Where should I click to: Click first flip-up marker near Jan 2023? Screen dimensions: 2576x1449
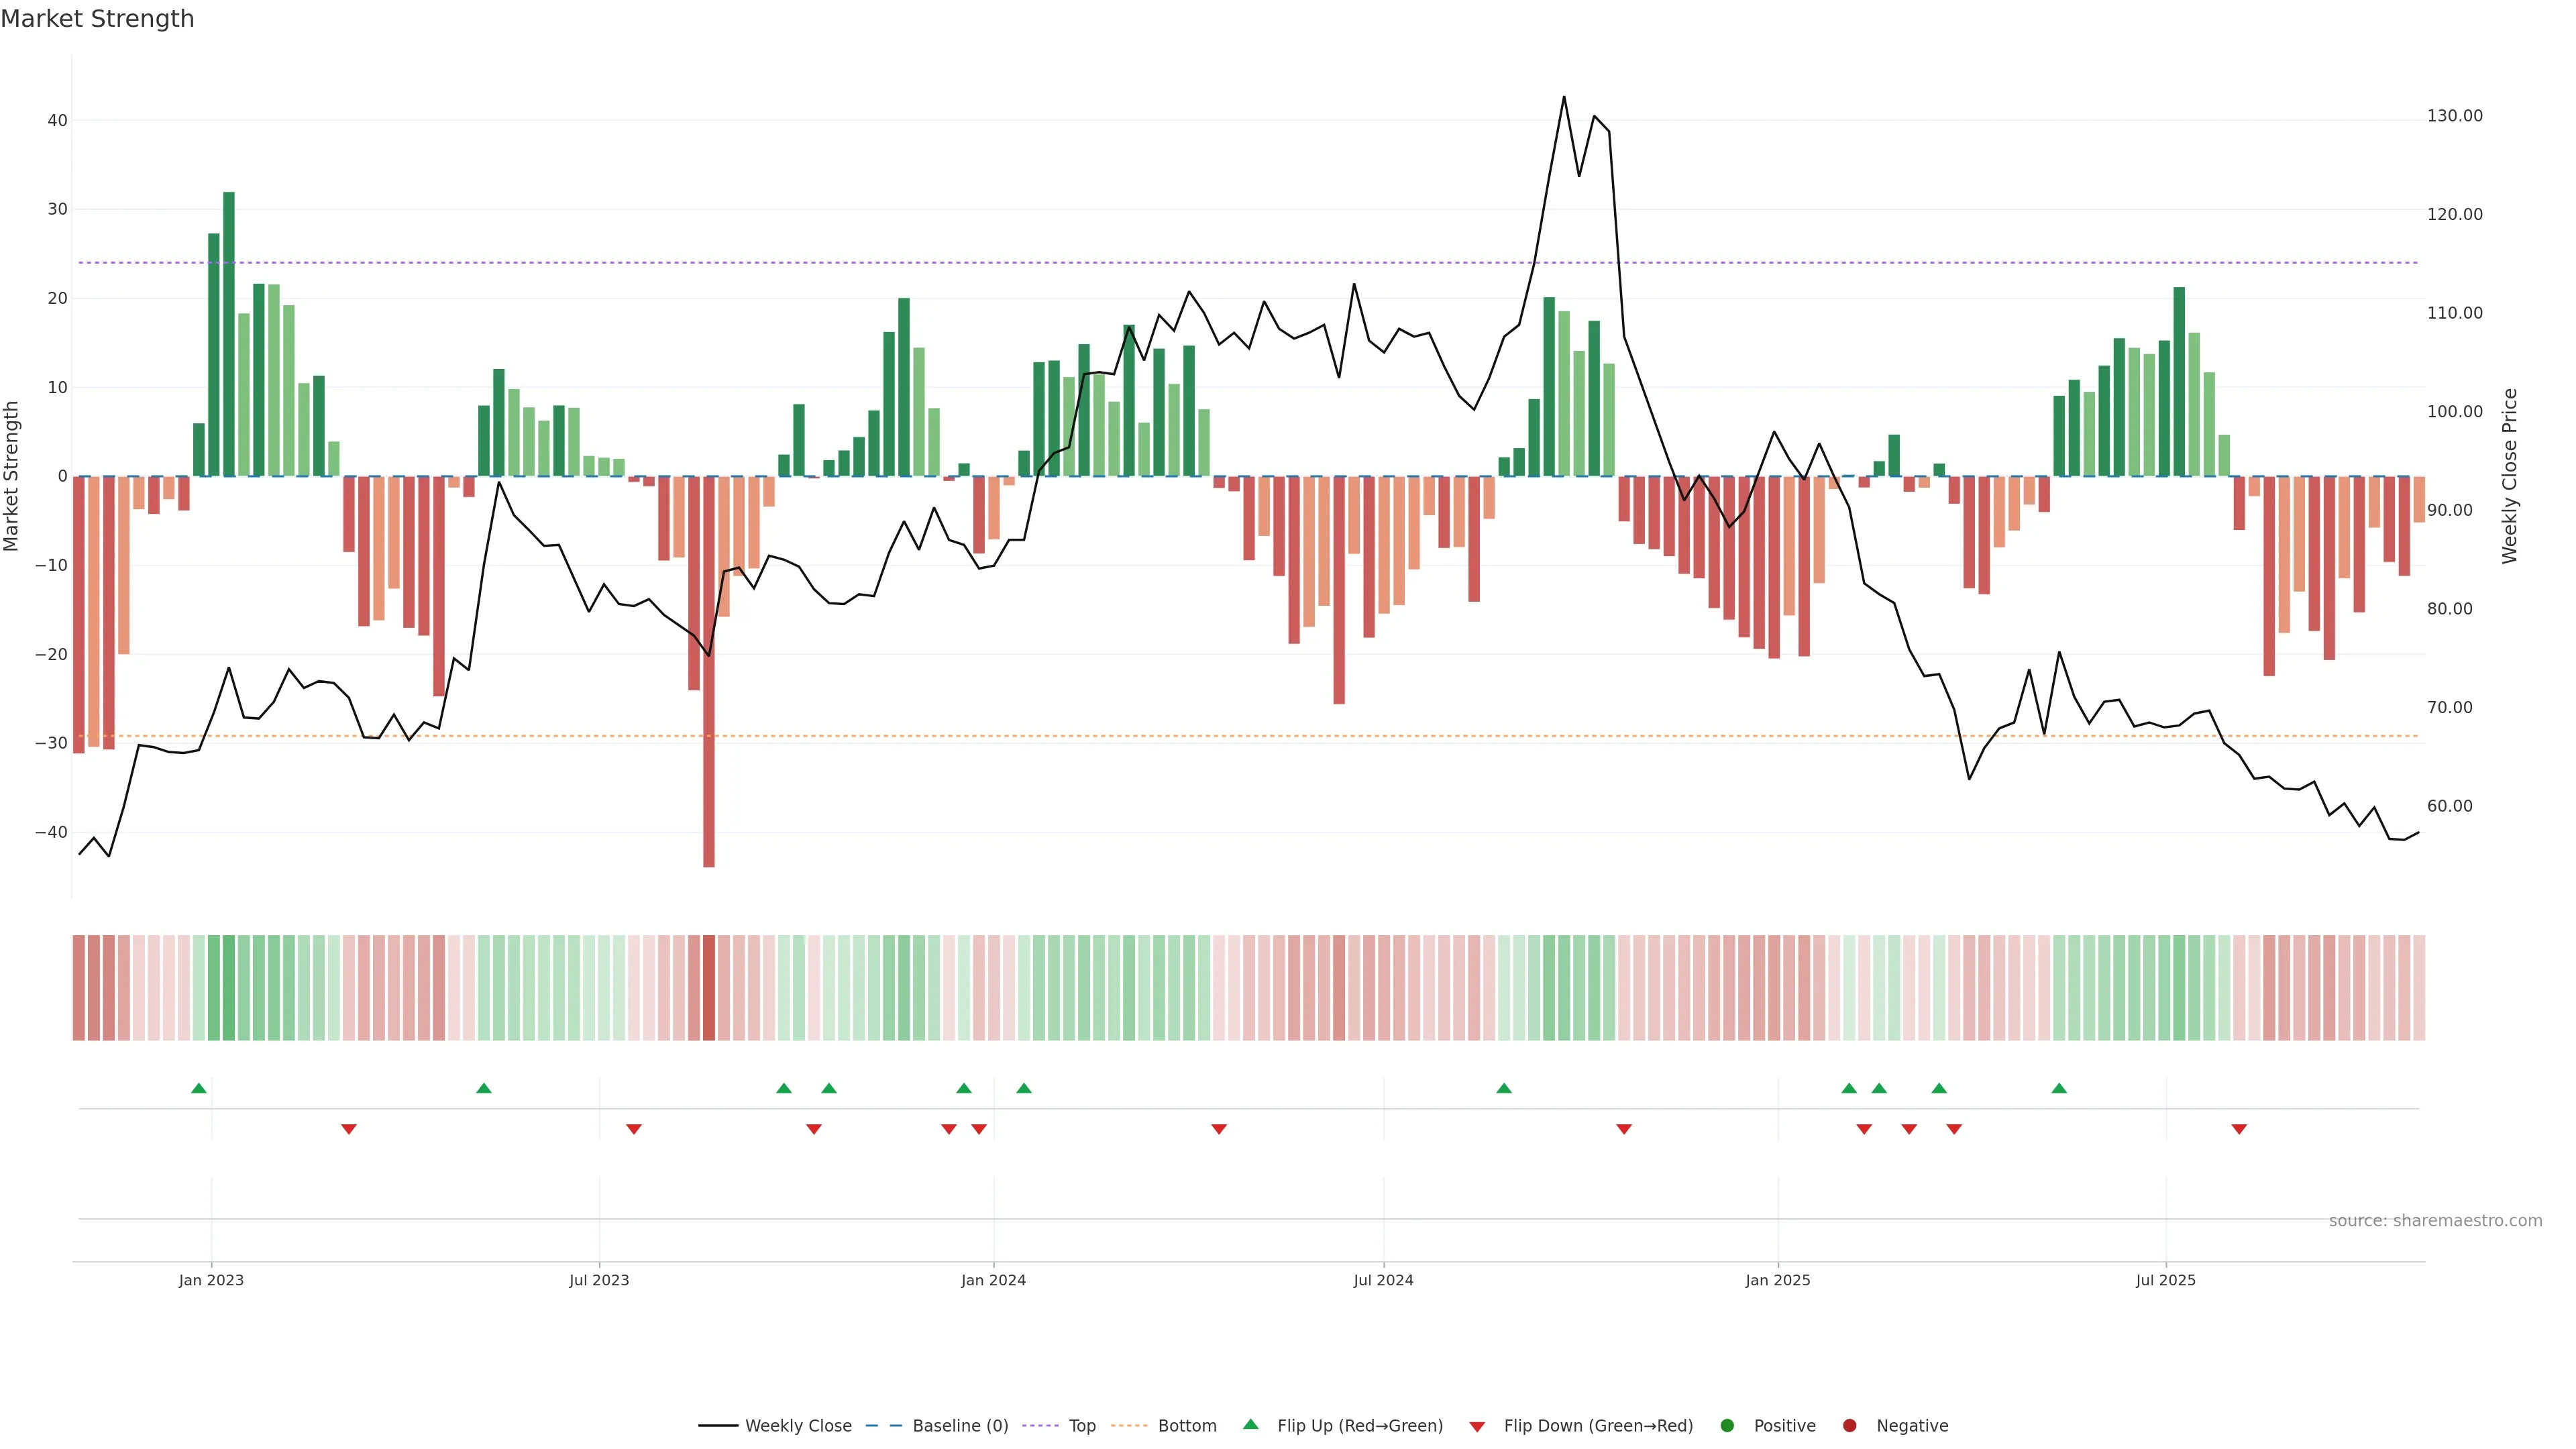199,1088
